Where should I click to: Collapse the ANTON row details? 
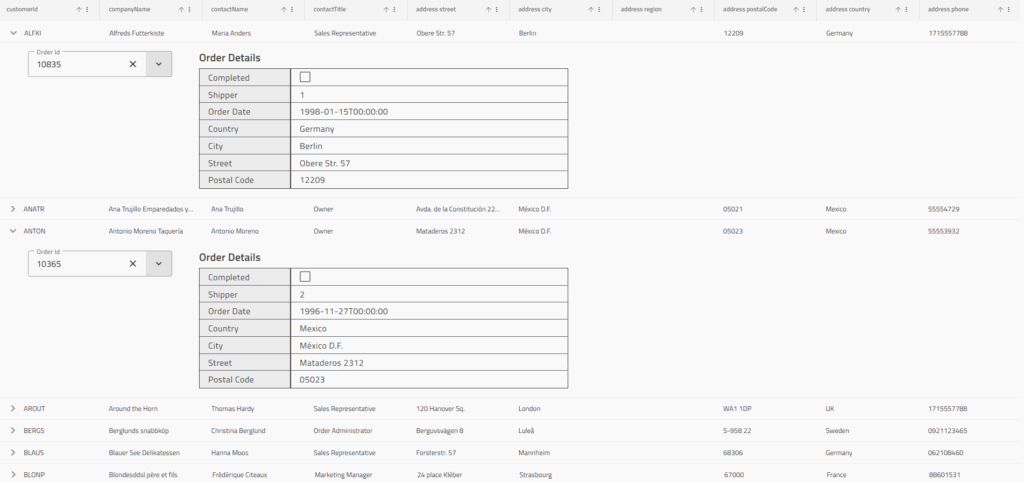click(13, 231)
